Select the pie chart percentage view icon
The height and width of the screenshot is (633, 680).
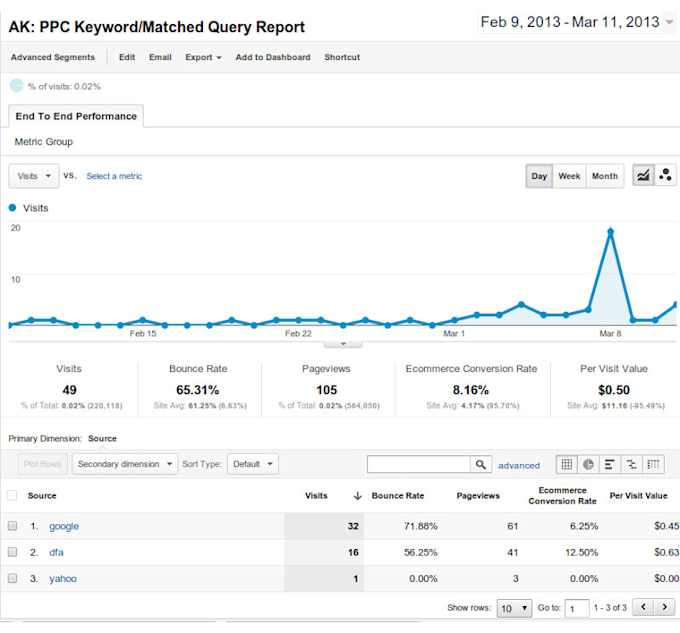[x=588, y=464]
